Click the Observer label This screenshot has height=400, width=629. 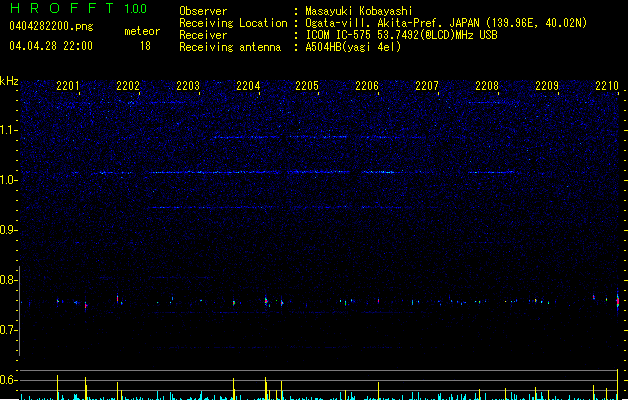pyautogui.click(x=203, y=11)
